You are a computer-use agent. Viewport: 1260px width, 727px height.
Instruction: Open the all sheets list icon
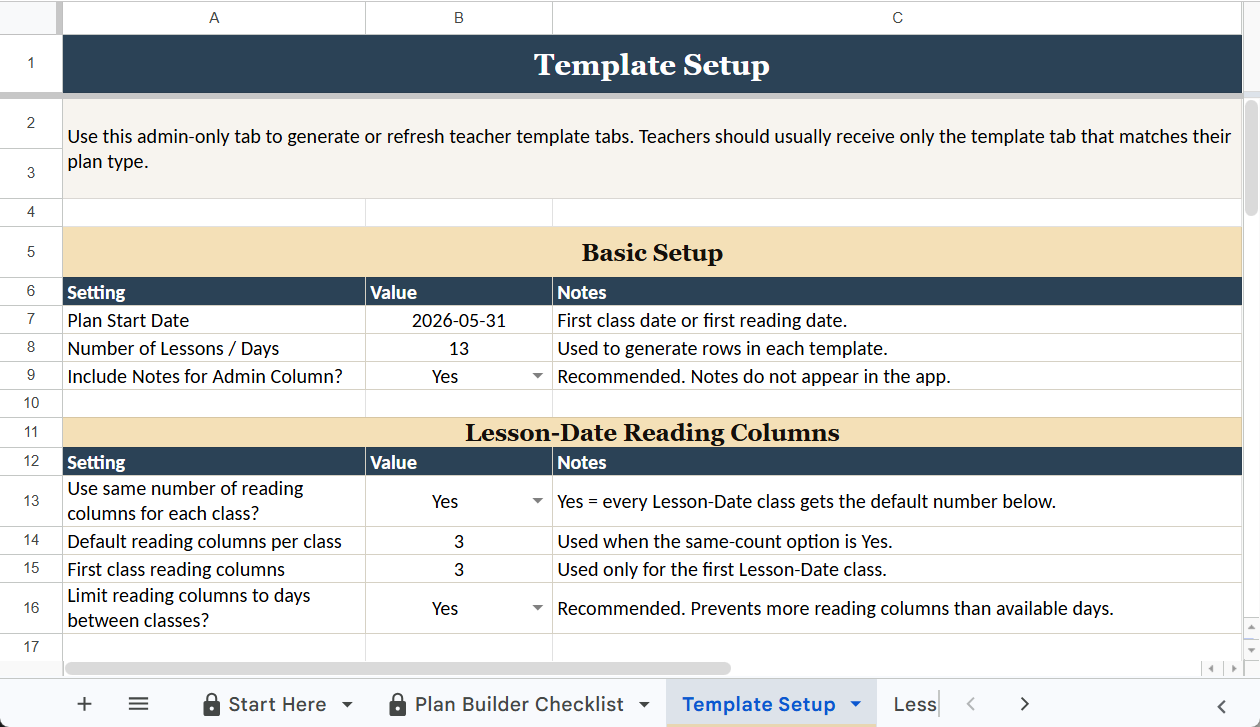[139, 704]
